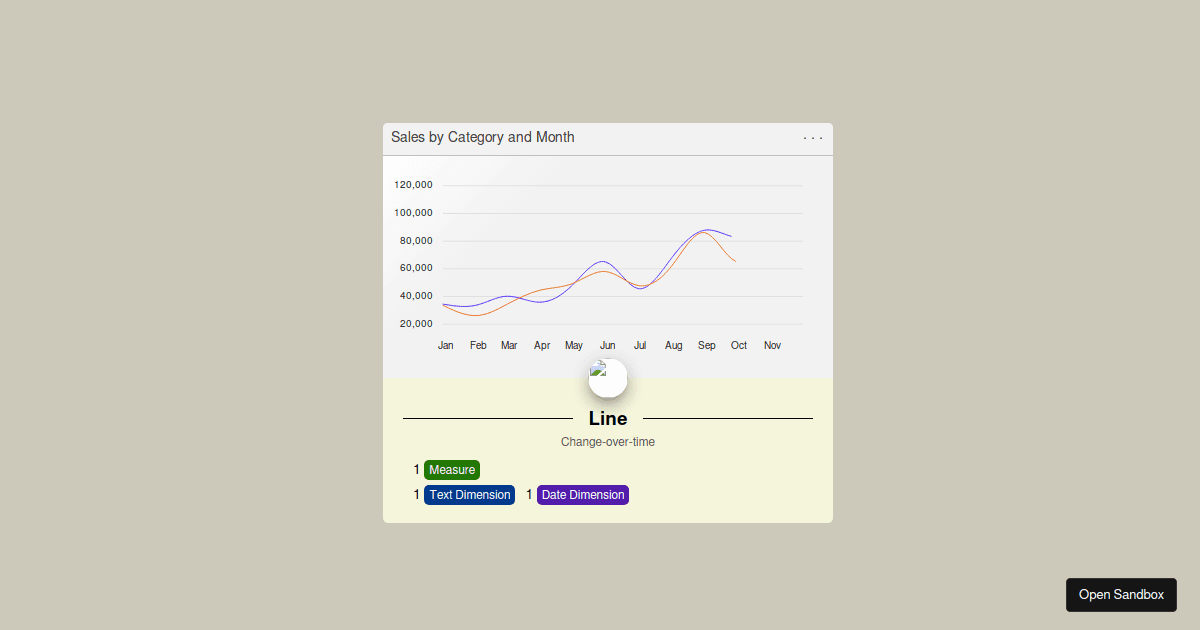Viewport: 1200px width, 630px height.
Task: Click the Sep x-axis label
Action: pos(707,345)
